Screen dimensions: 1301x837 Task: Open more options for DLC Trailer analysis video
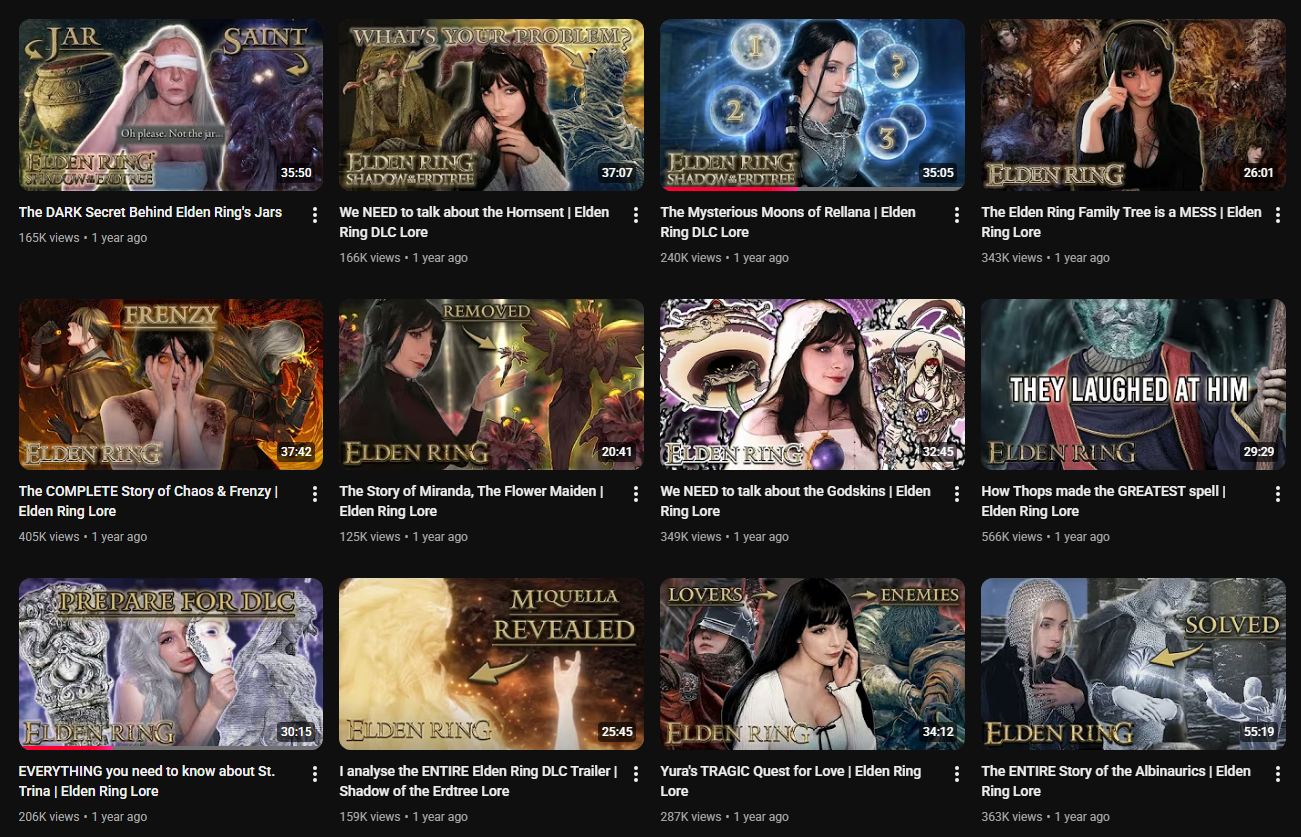636,774
